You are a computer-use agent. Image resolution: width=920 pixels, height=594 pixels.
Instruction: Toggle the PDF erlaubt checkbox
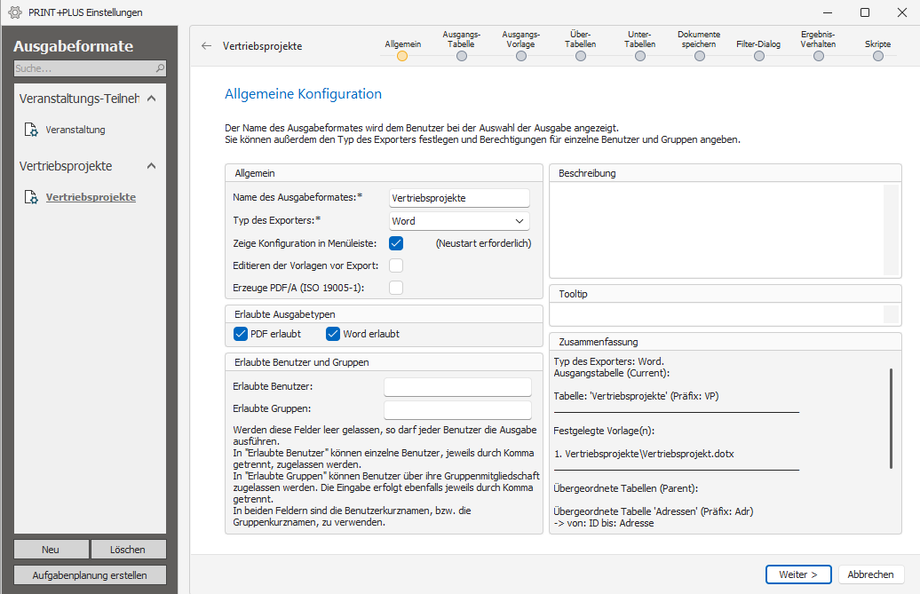pyautogui.click(x=241, y=333)
